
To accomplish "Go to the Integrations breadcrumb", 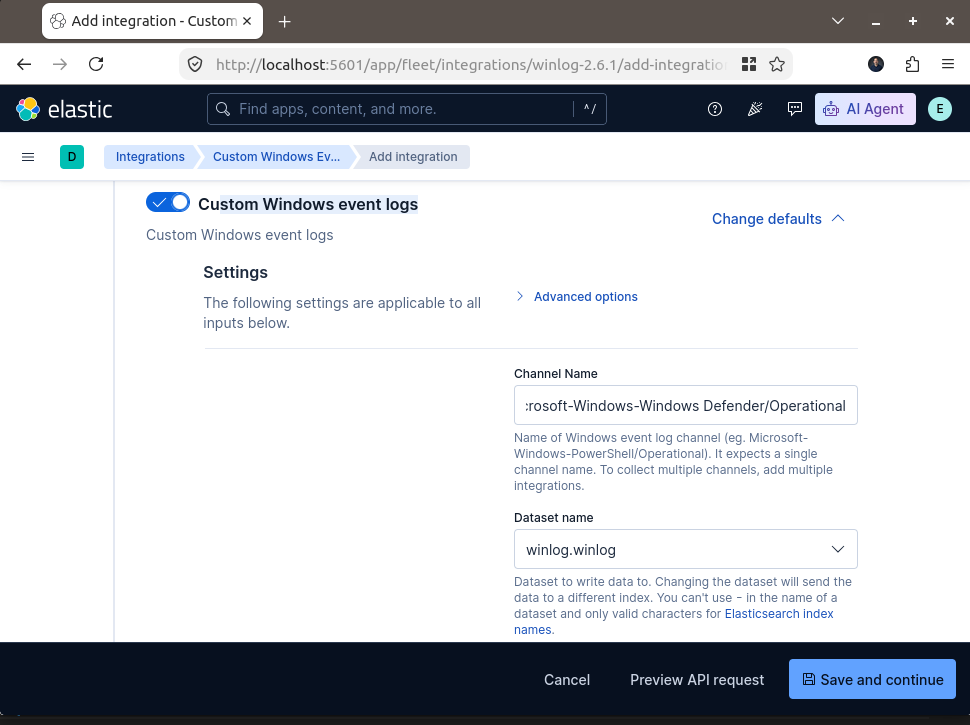I will click(150, 157).
